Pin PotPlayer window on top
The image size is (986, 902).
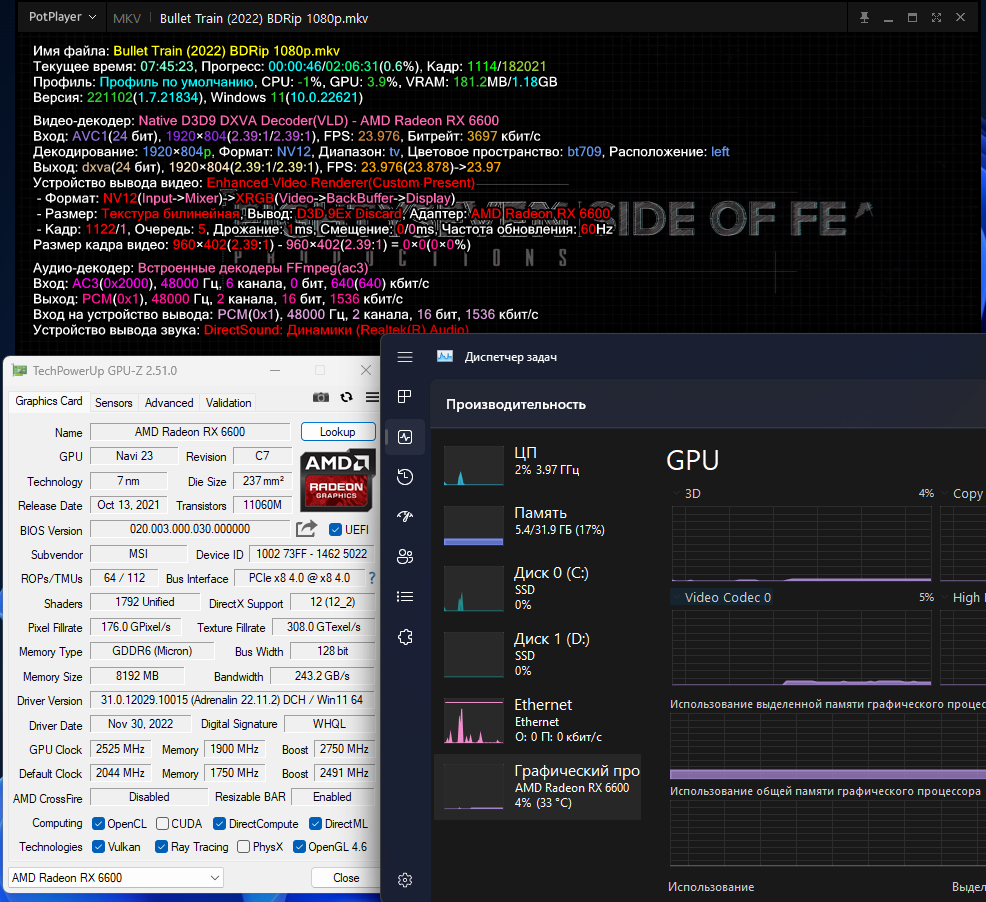(x=865, y=18)
